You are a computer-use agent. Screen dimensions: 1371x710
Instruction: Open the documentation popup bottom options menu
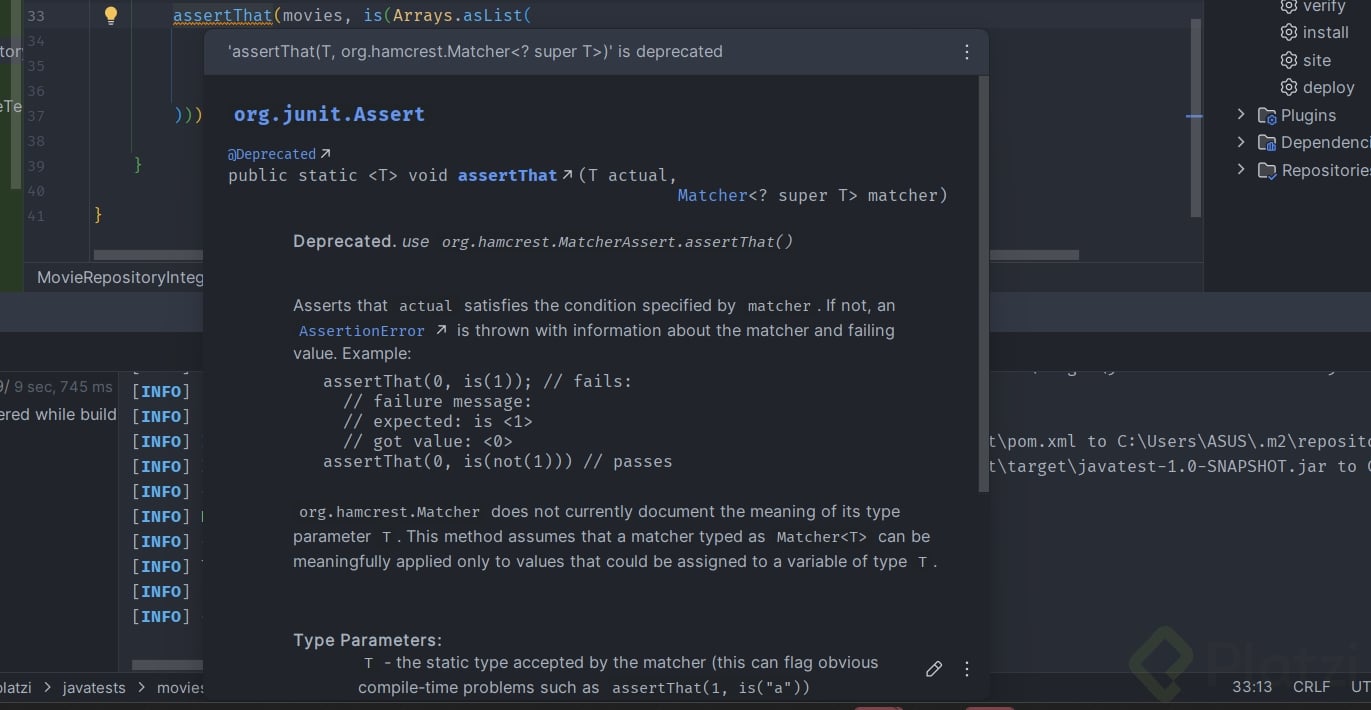pos(966,669)
